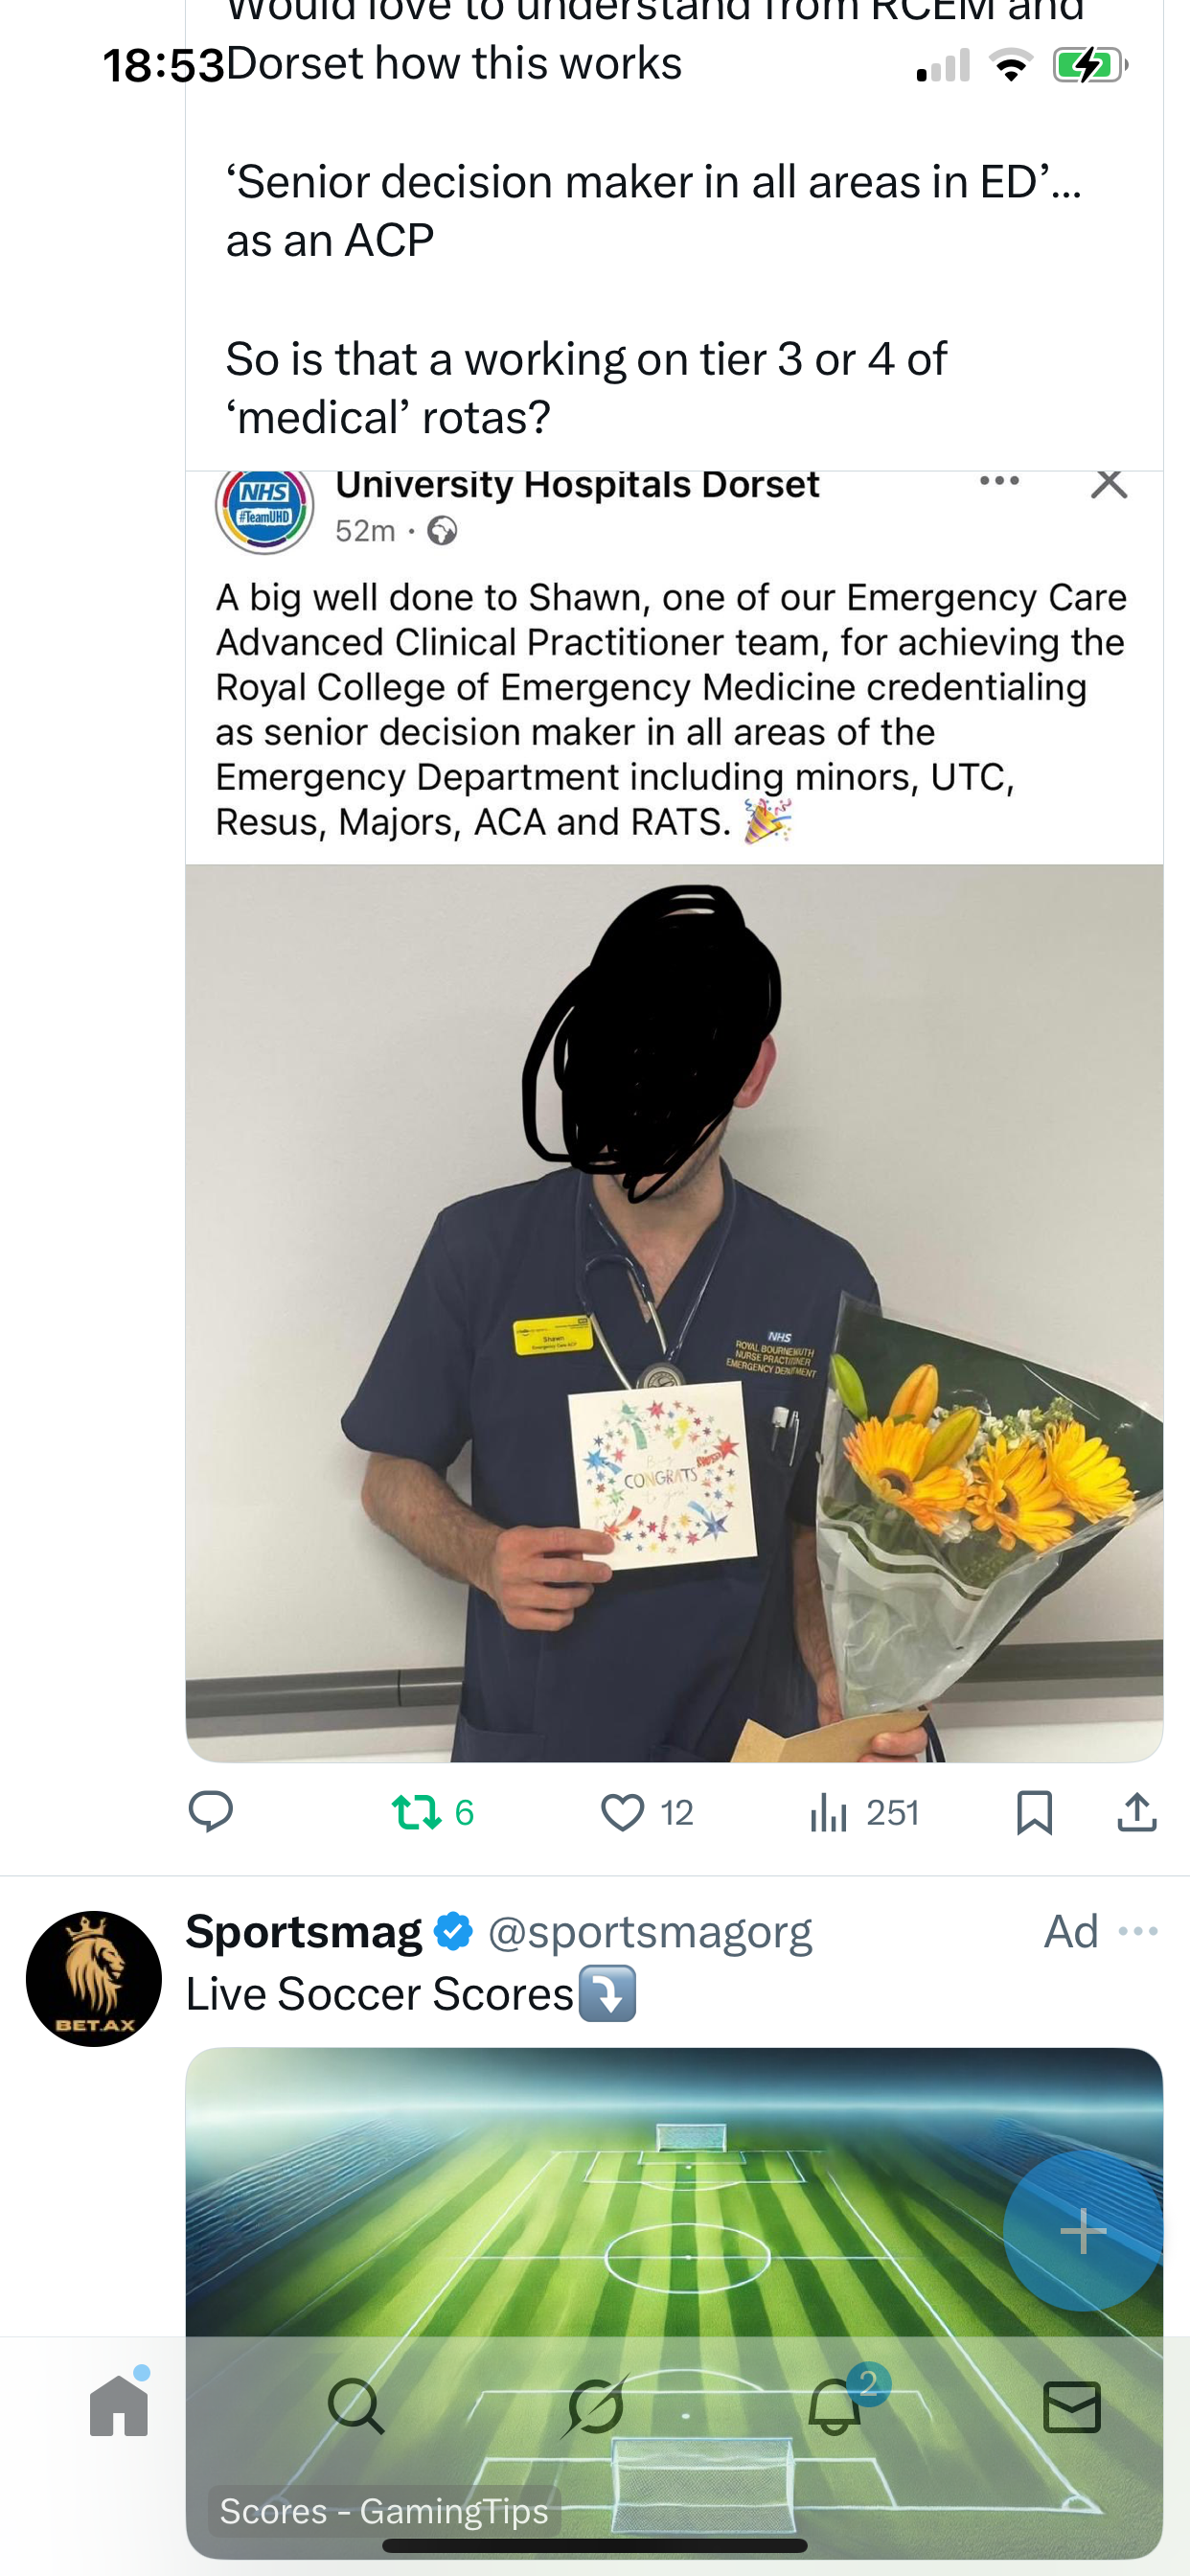Bookmark this post
The image size is (1190, 2576).
click(x=1034, y=1812)
